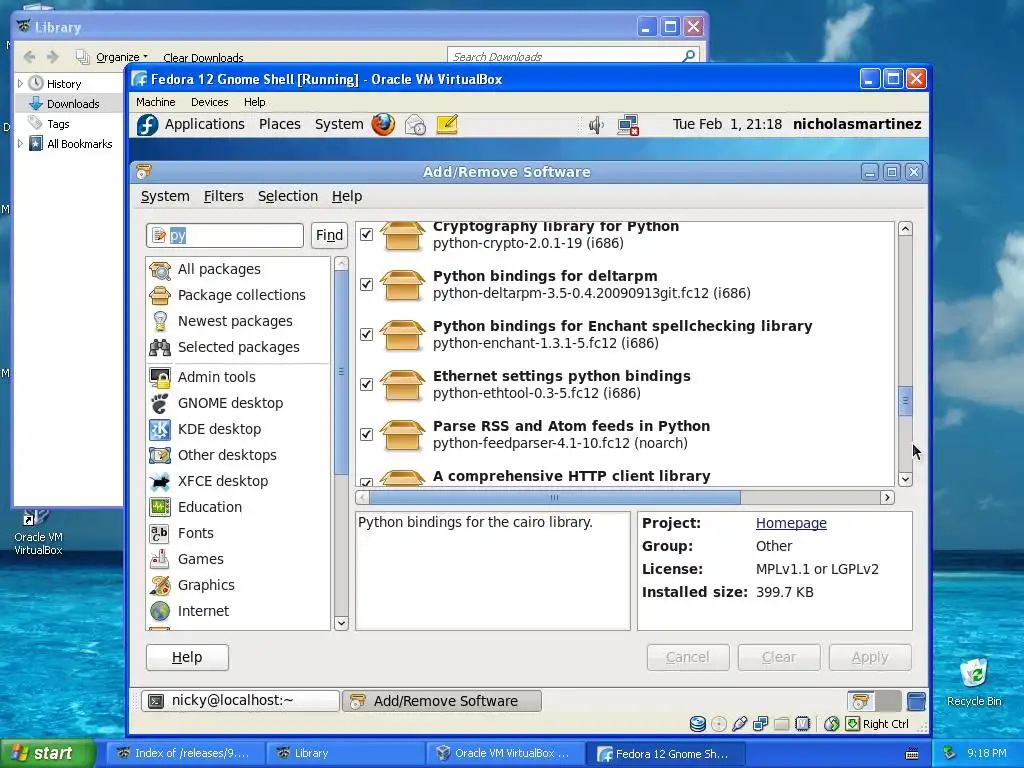This screenshot has height=768, width=1024.
Task: Click the VirtualBox USB status icon
Action: [740, 724]
